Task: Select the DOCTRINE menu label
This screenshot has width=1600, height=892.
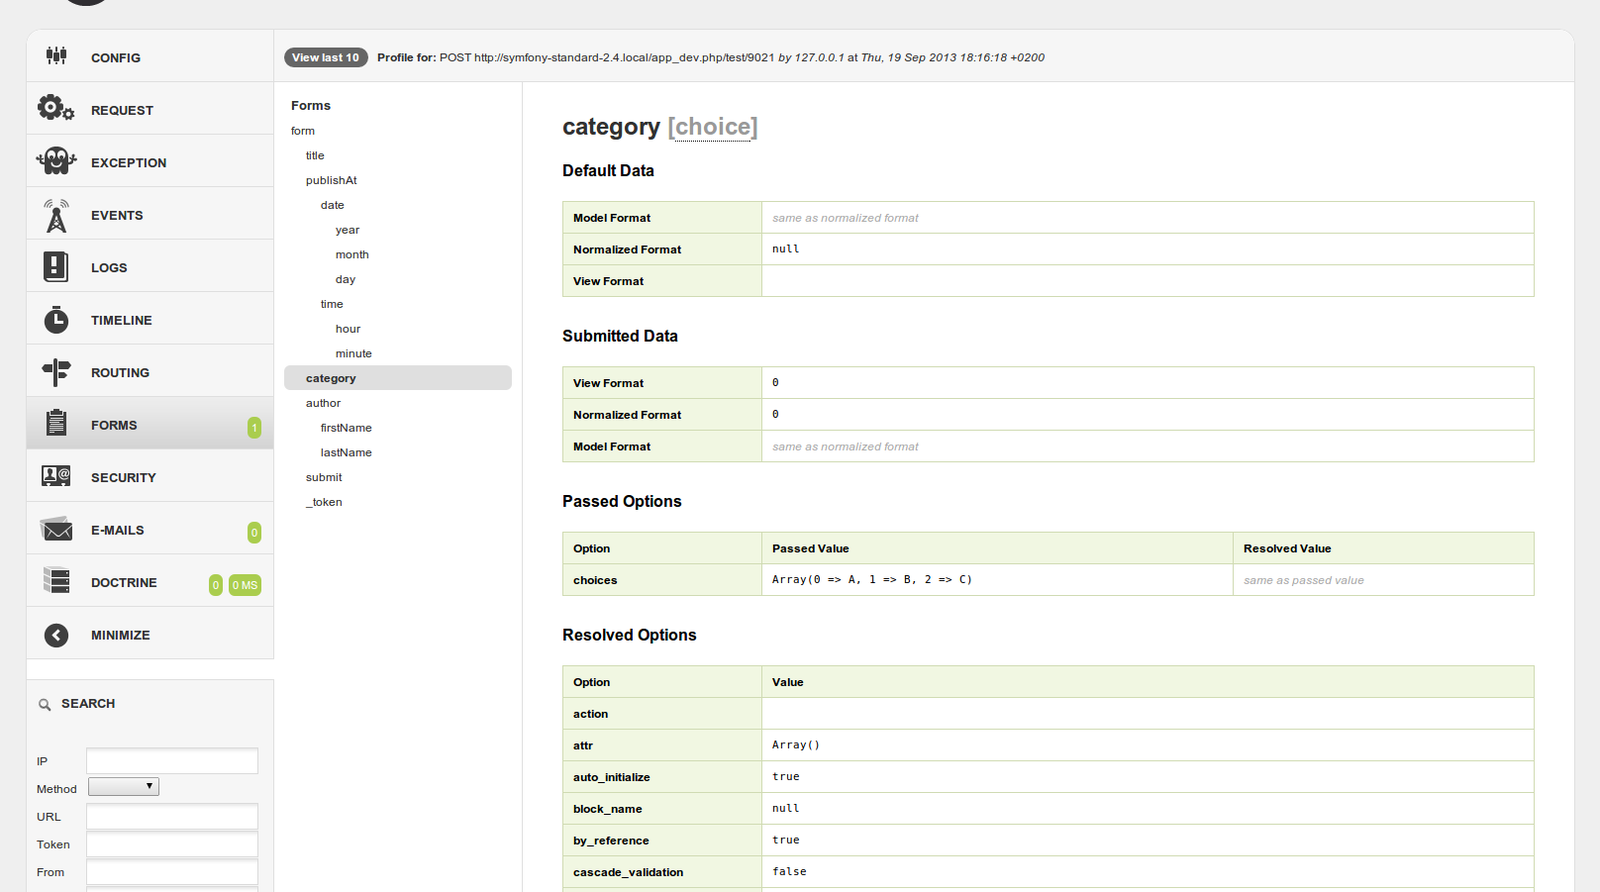Action: point(124,582)
